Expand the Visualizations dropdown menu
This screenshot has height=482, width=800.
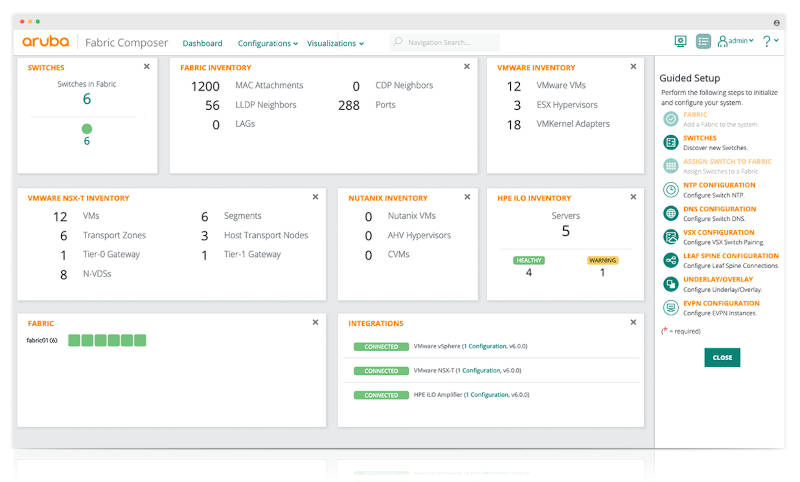tap(335, 43)
